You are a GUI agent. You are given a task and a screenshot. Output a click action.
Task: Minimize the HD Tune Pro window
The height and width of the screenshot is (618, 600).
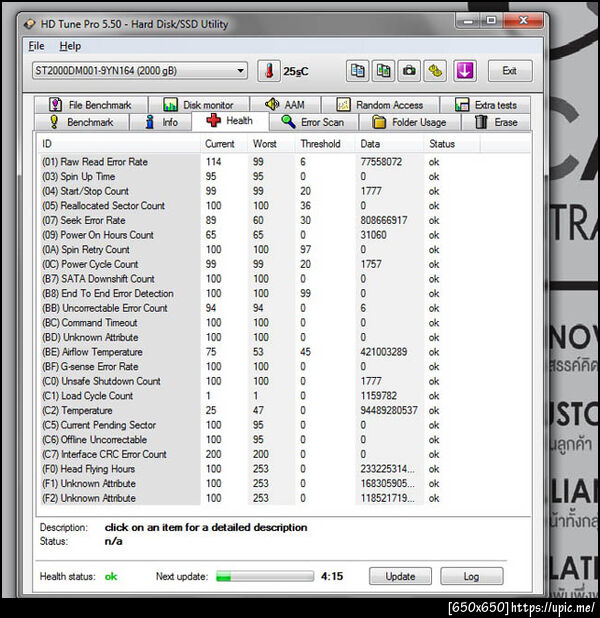coord(468,20)
